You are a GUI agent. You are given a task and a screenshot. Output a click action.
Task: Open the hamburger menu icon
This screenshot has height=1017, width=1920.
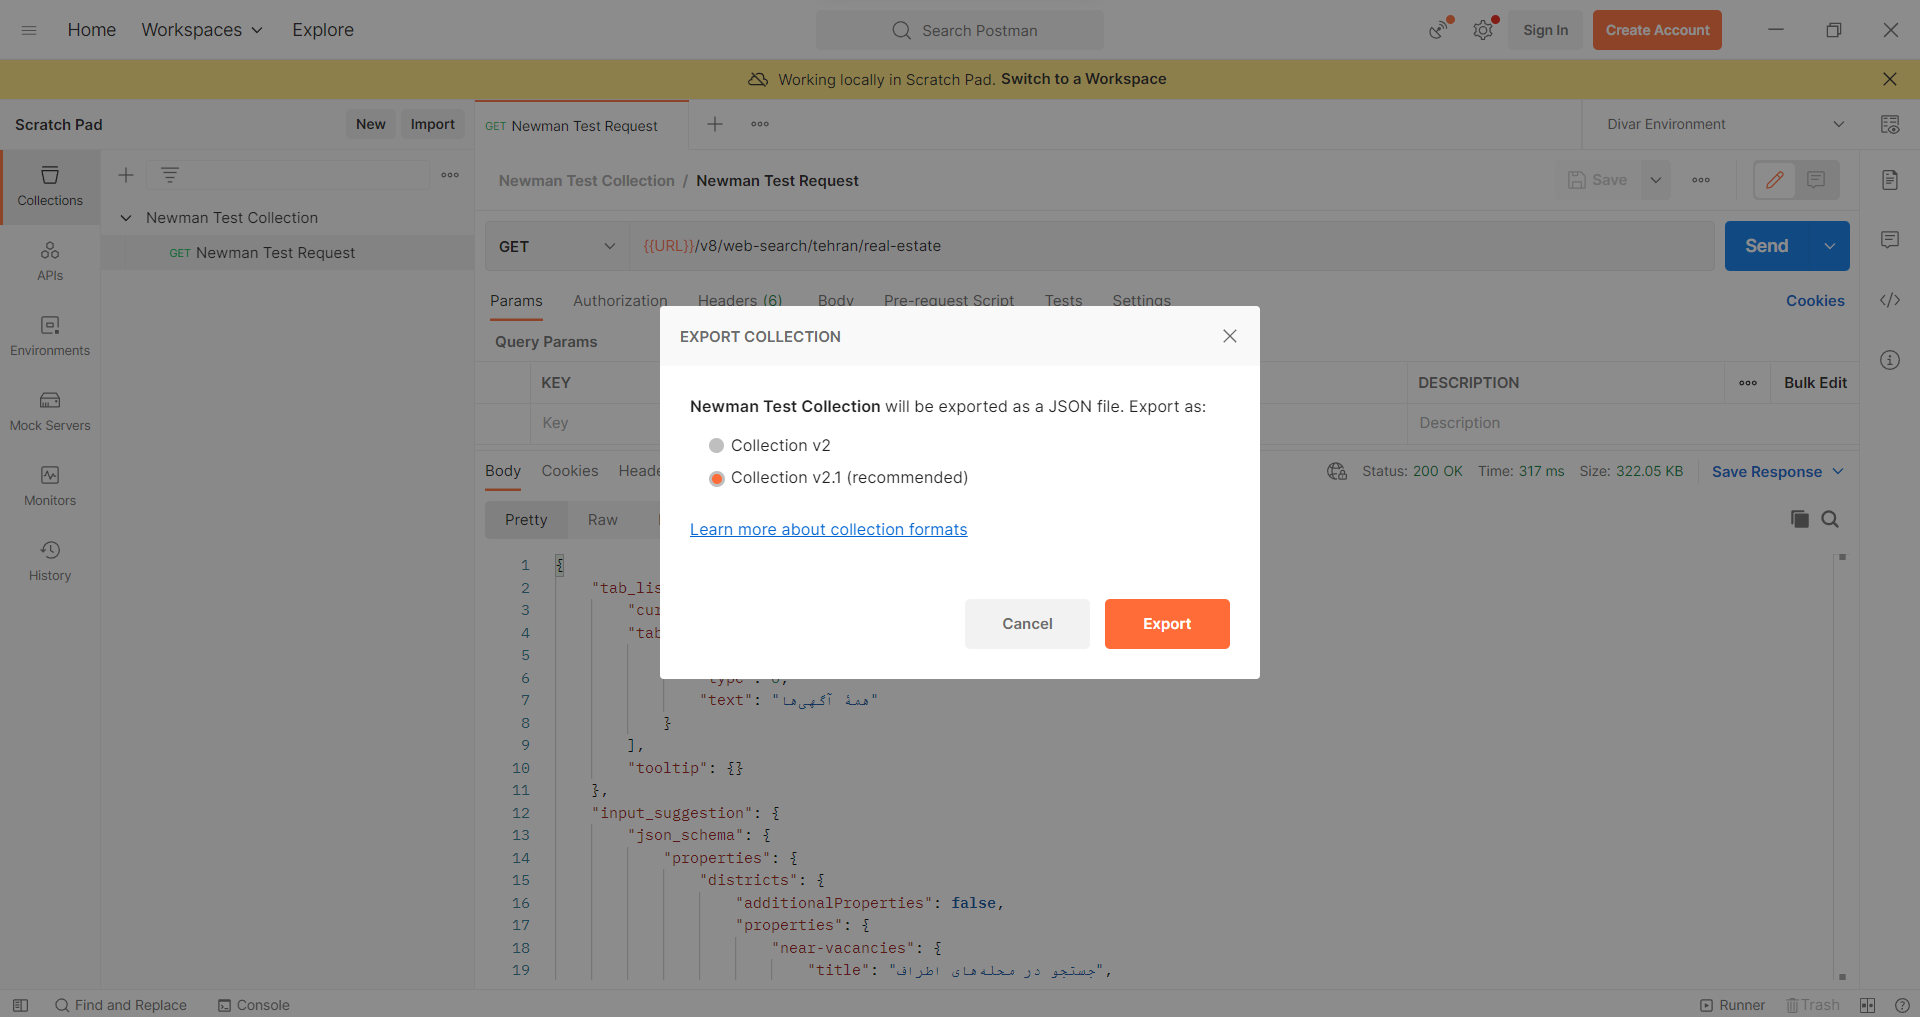point(29,30)
